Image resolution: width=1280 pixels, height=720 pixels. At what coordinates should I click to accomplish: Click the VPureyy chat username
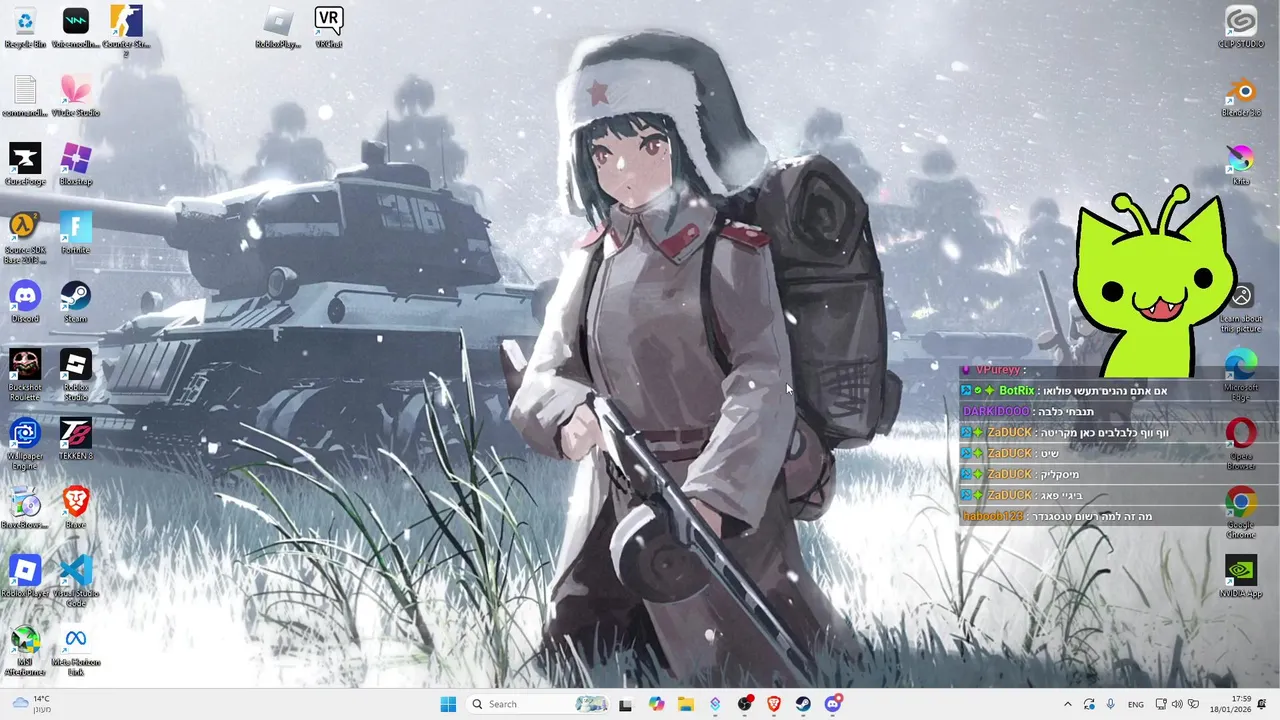click(x=999, y=370)
